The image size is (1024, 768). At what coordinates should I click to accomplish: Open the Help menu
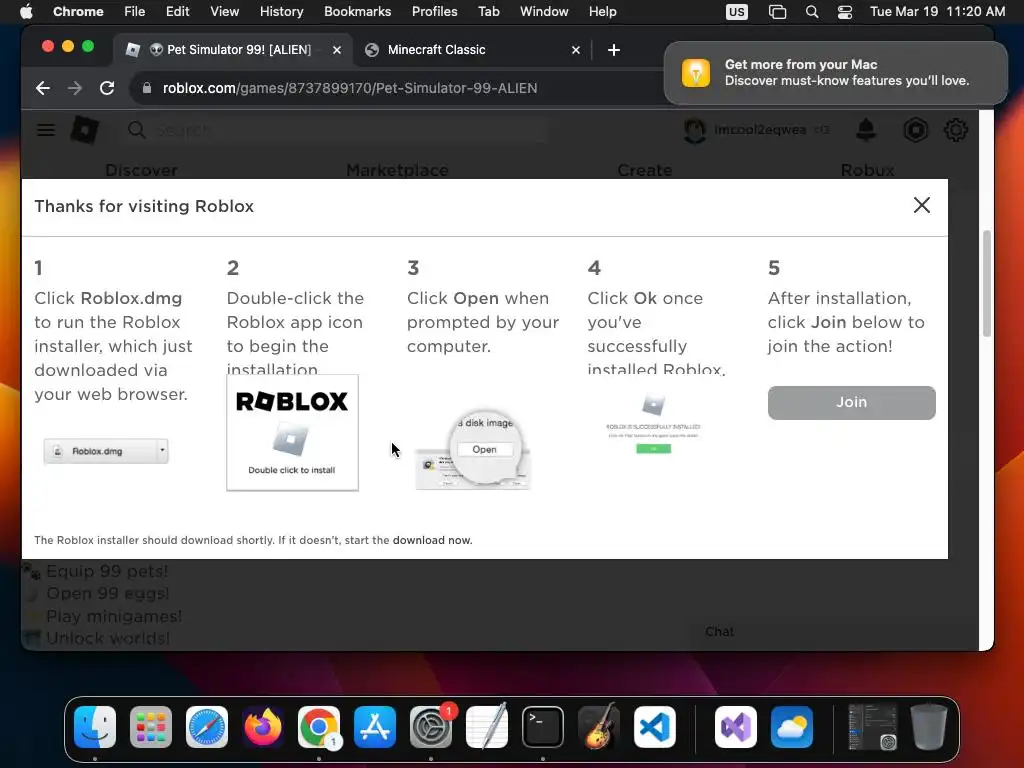(602, 12)
